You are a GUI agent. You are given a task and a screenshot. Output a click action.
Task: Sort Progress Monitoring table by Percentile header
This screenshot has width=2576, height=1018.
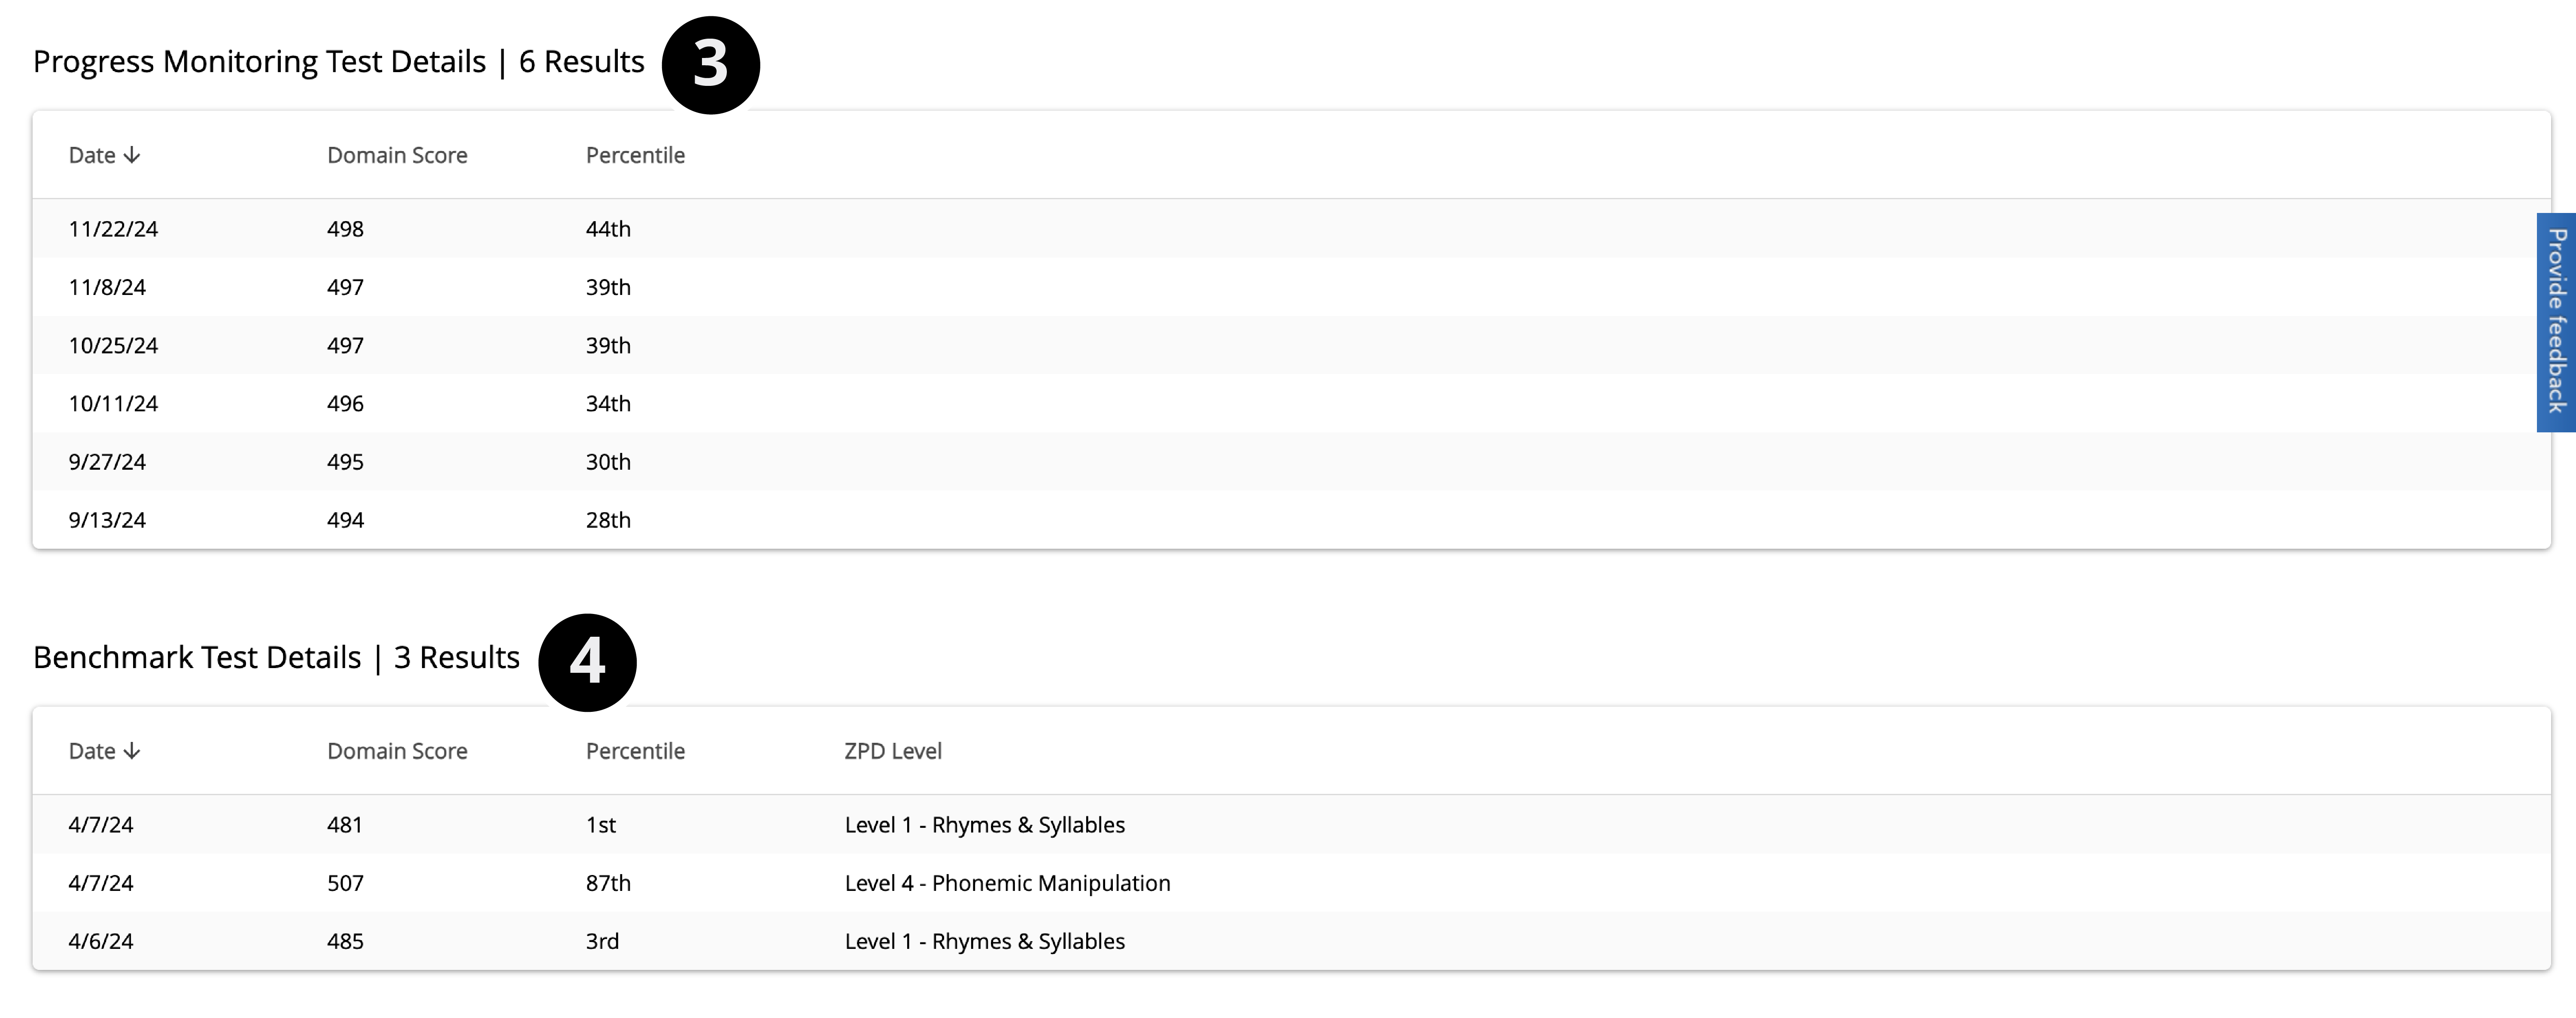pyautogui.click(x=635, y=155)
